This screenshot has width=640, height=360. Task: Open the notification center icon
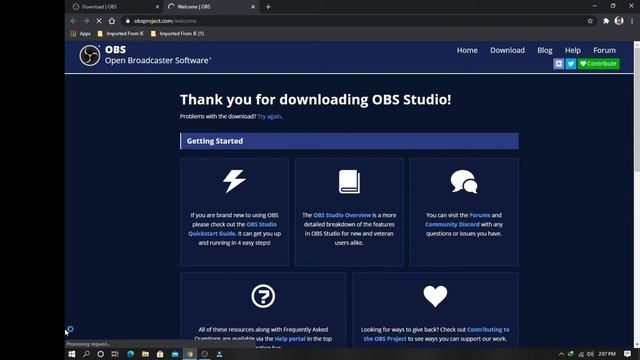point(627,354)
